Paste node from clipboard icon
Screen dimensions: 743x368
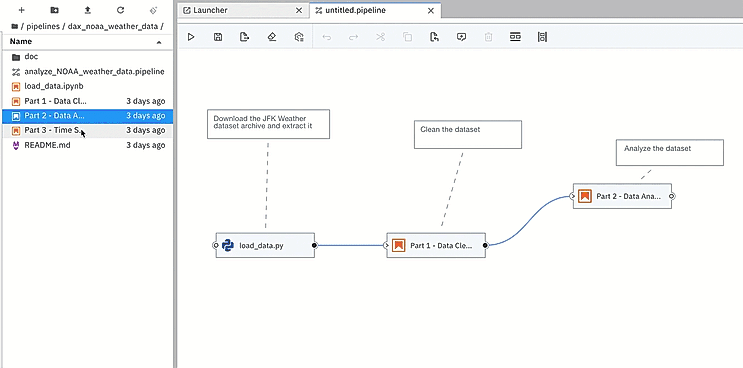coord(435,37)
